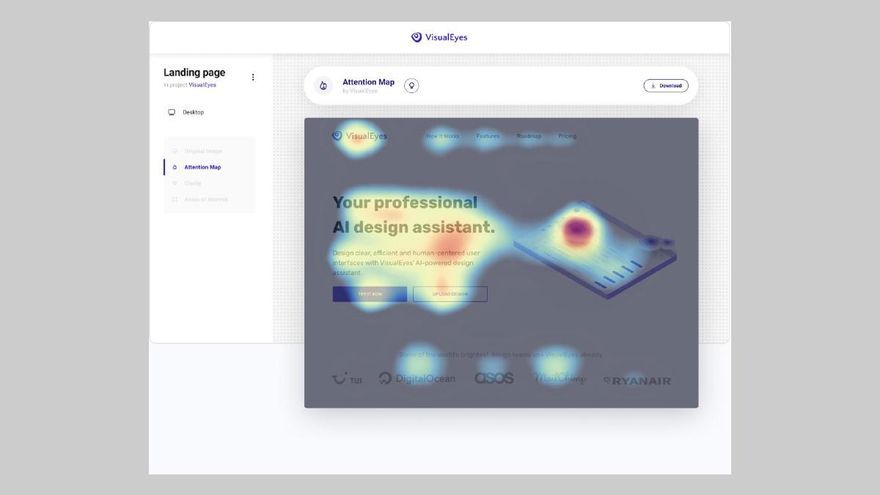Click the lightbulb hint icon beside Attention Map
The width and height of the screenshot is (880, 495).
(x=411, y=85)
